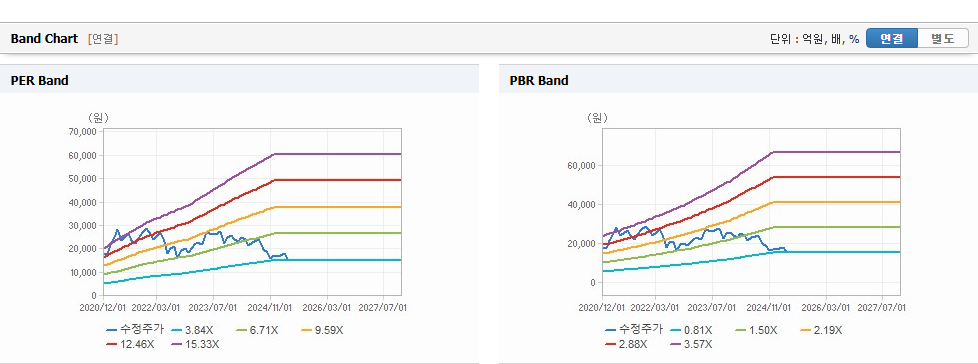Screen dimensions: 978x364
Task: Click the PBR Band heading
Action: (x=539, y=80)
